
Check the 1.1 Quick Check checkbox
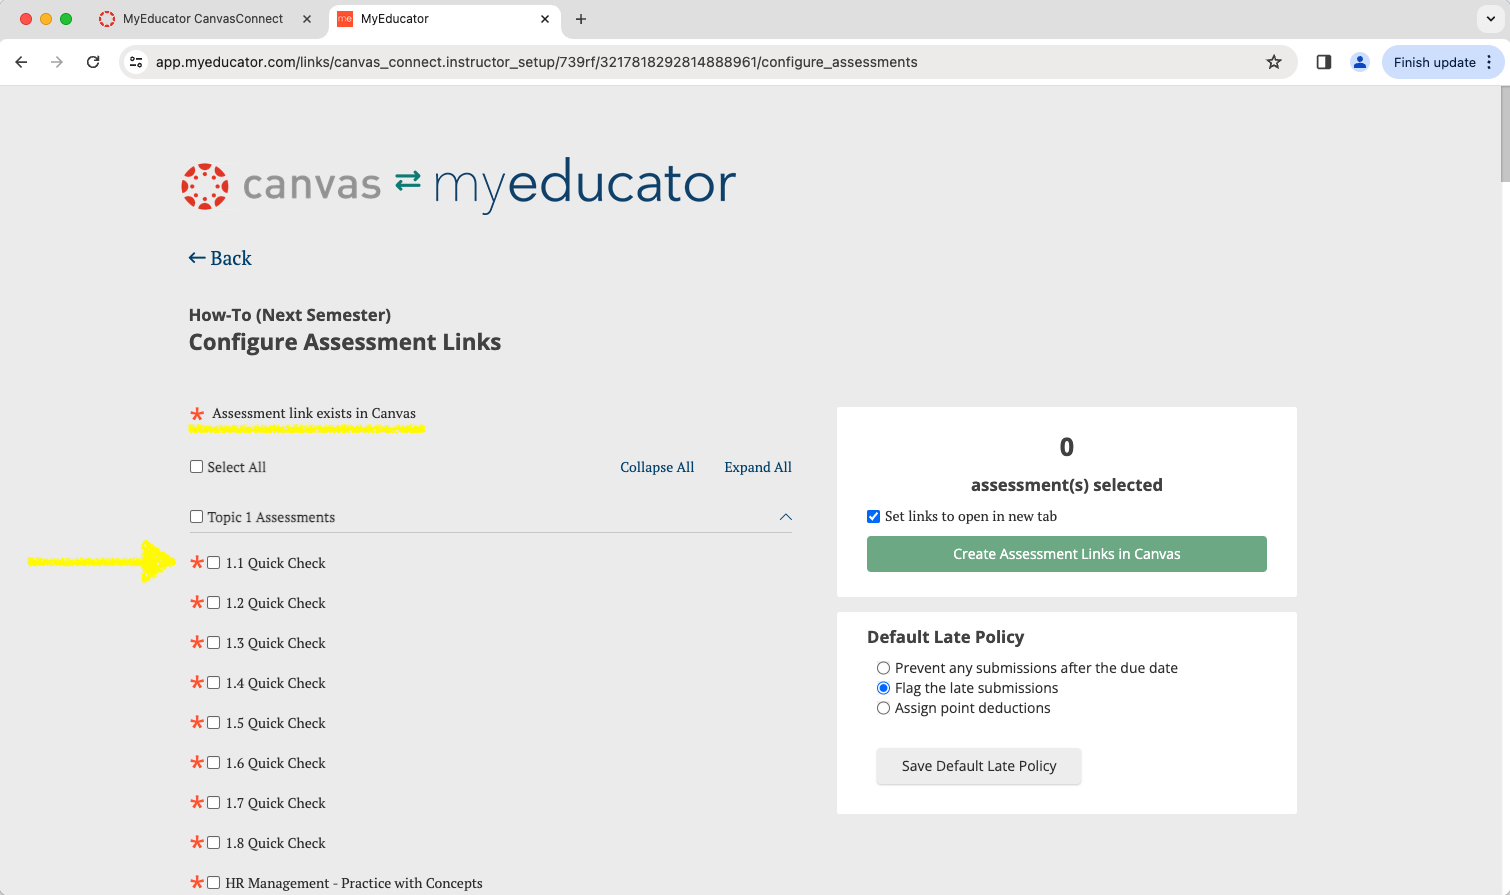point(213,563)
